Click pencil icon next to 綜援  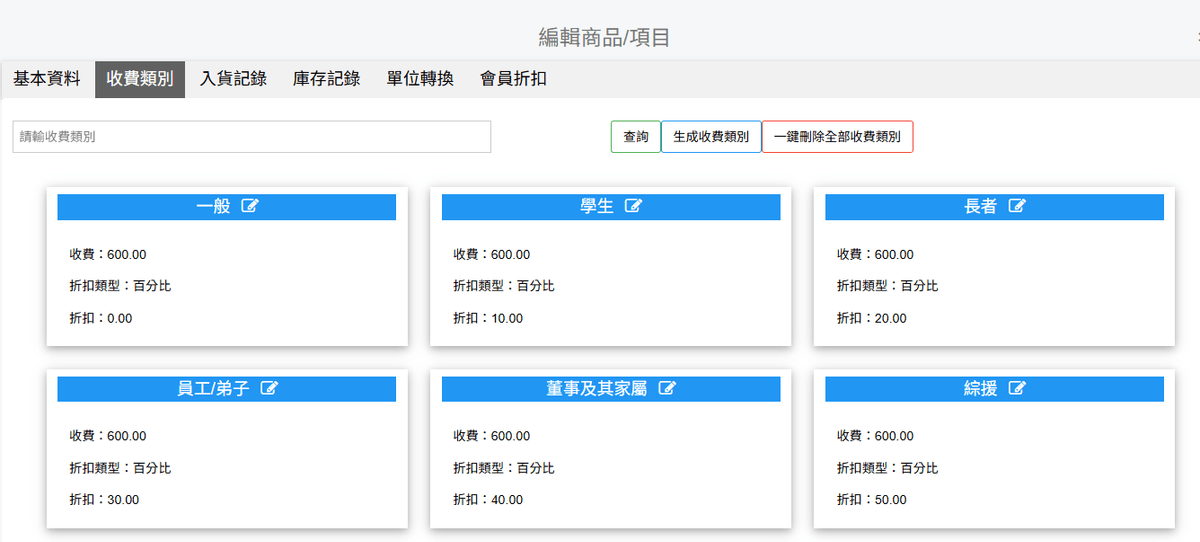pos(1017,388)
